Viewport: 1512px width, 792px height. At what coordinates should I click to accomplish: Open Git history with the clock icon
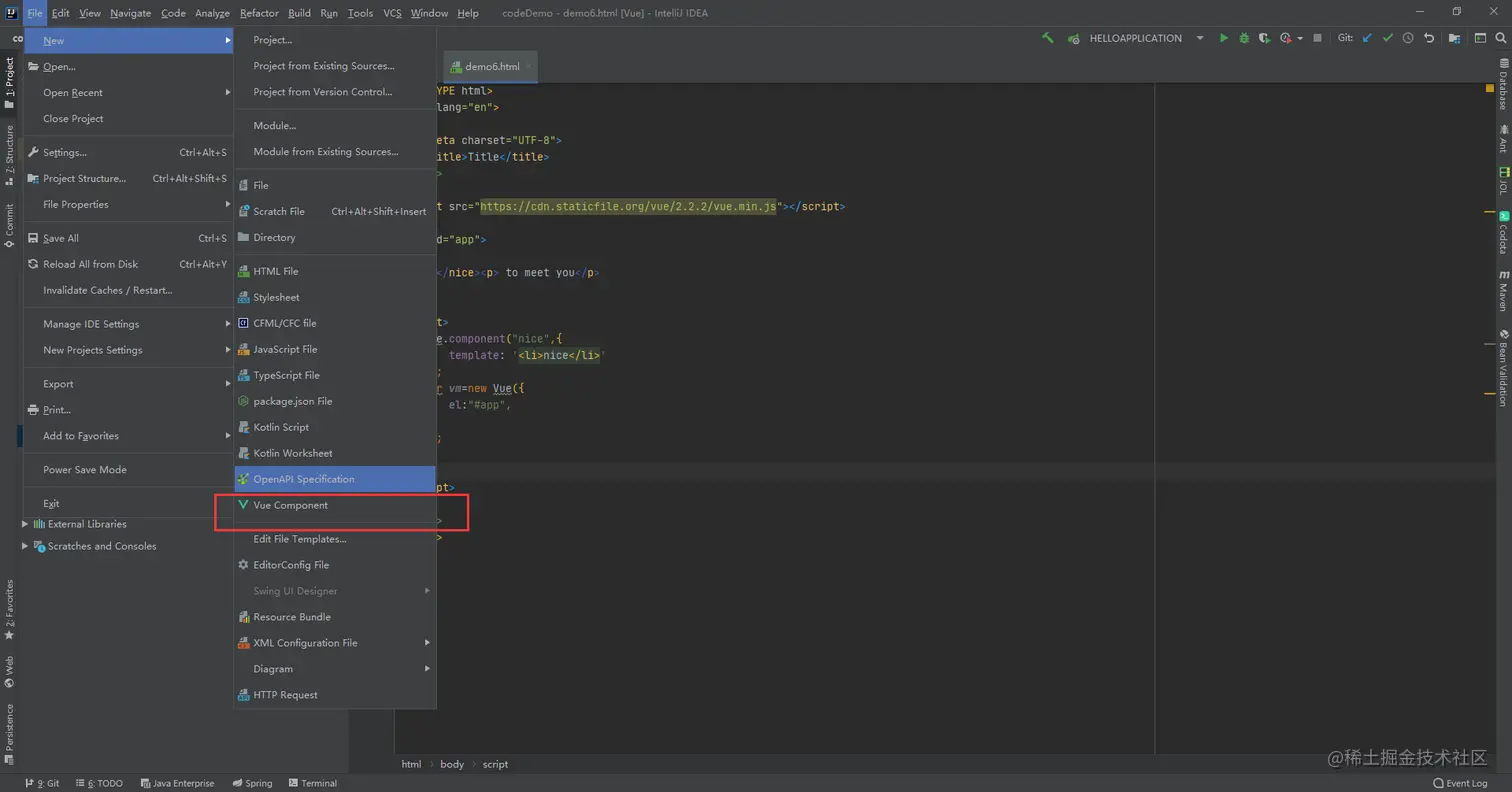pyautogui.click(x=1408, y=38)
